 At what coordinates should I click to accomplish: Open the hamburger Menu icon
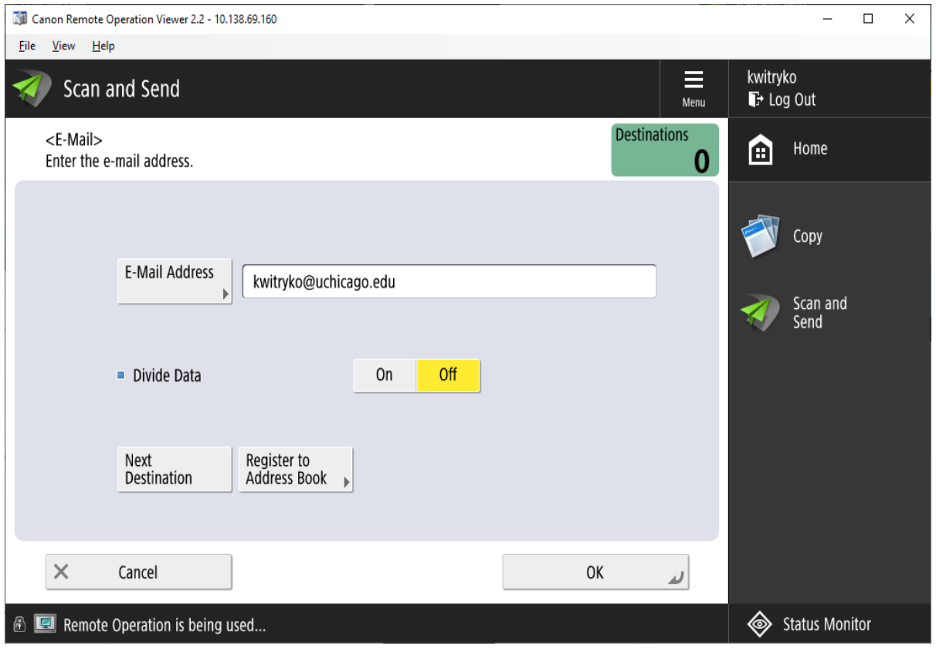click(693, 81)
